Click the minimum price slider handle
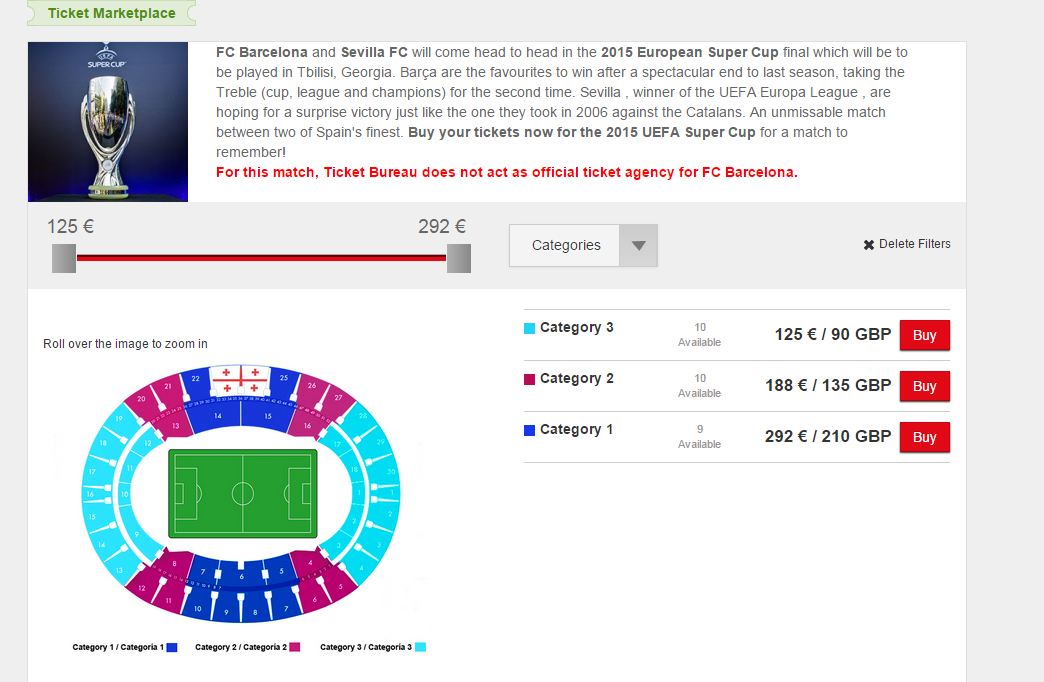 (64, 258)
